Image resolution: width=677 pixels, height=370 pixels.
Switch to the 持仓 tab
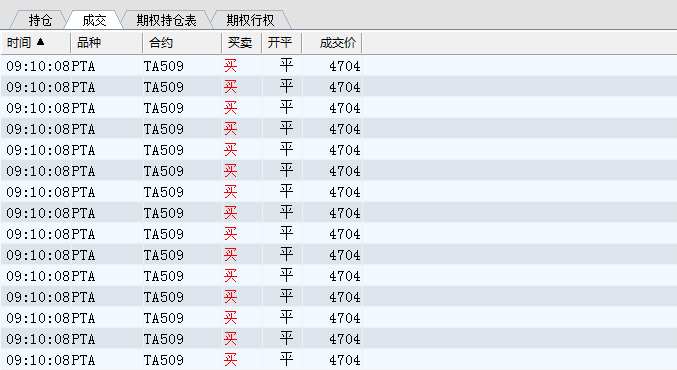click(40, 20)
